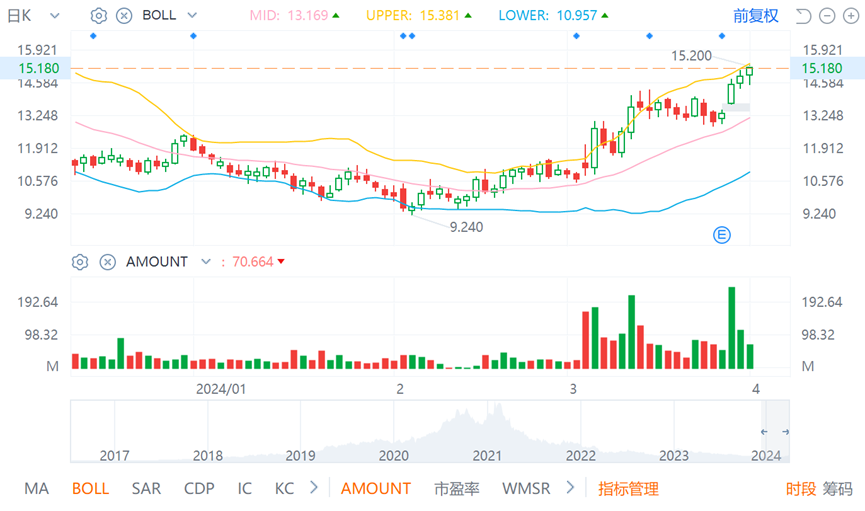This screenshot has width=865, height=511.
Task: Click the 2024/01 date axis label
Action: pyautogui.click(x=221, y=389)
